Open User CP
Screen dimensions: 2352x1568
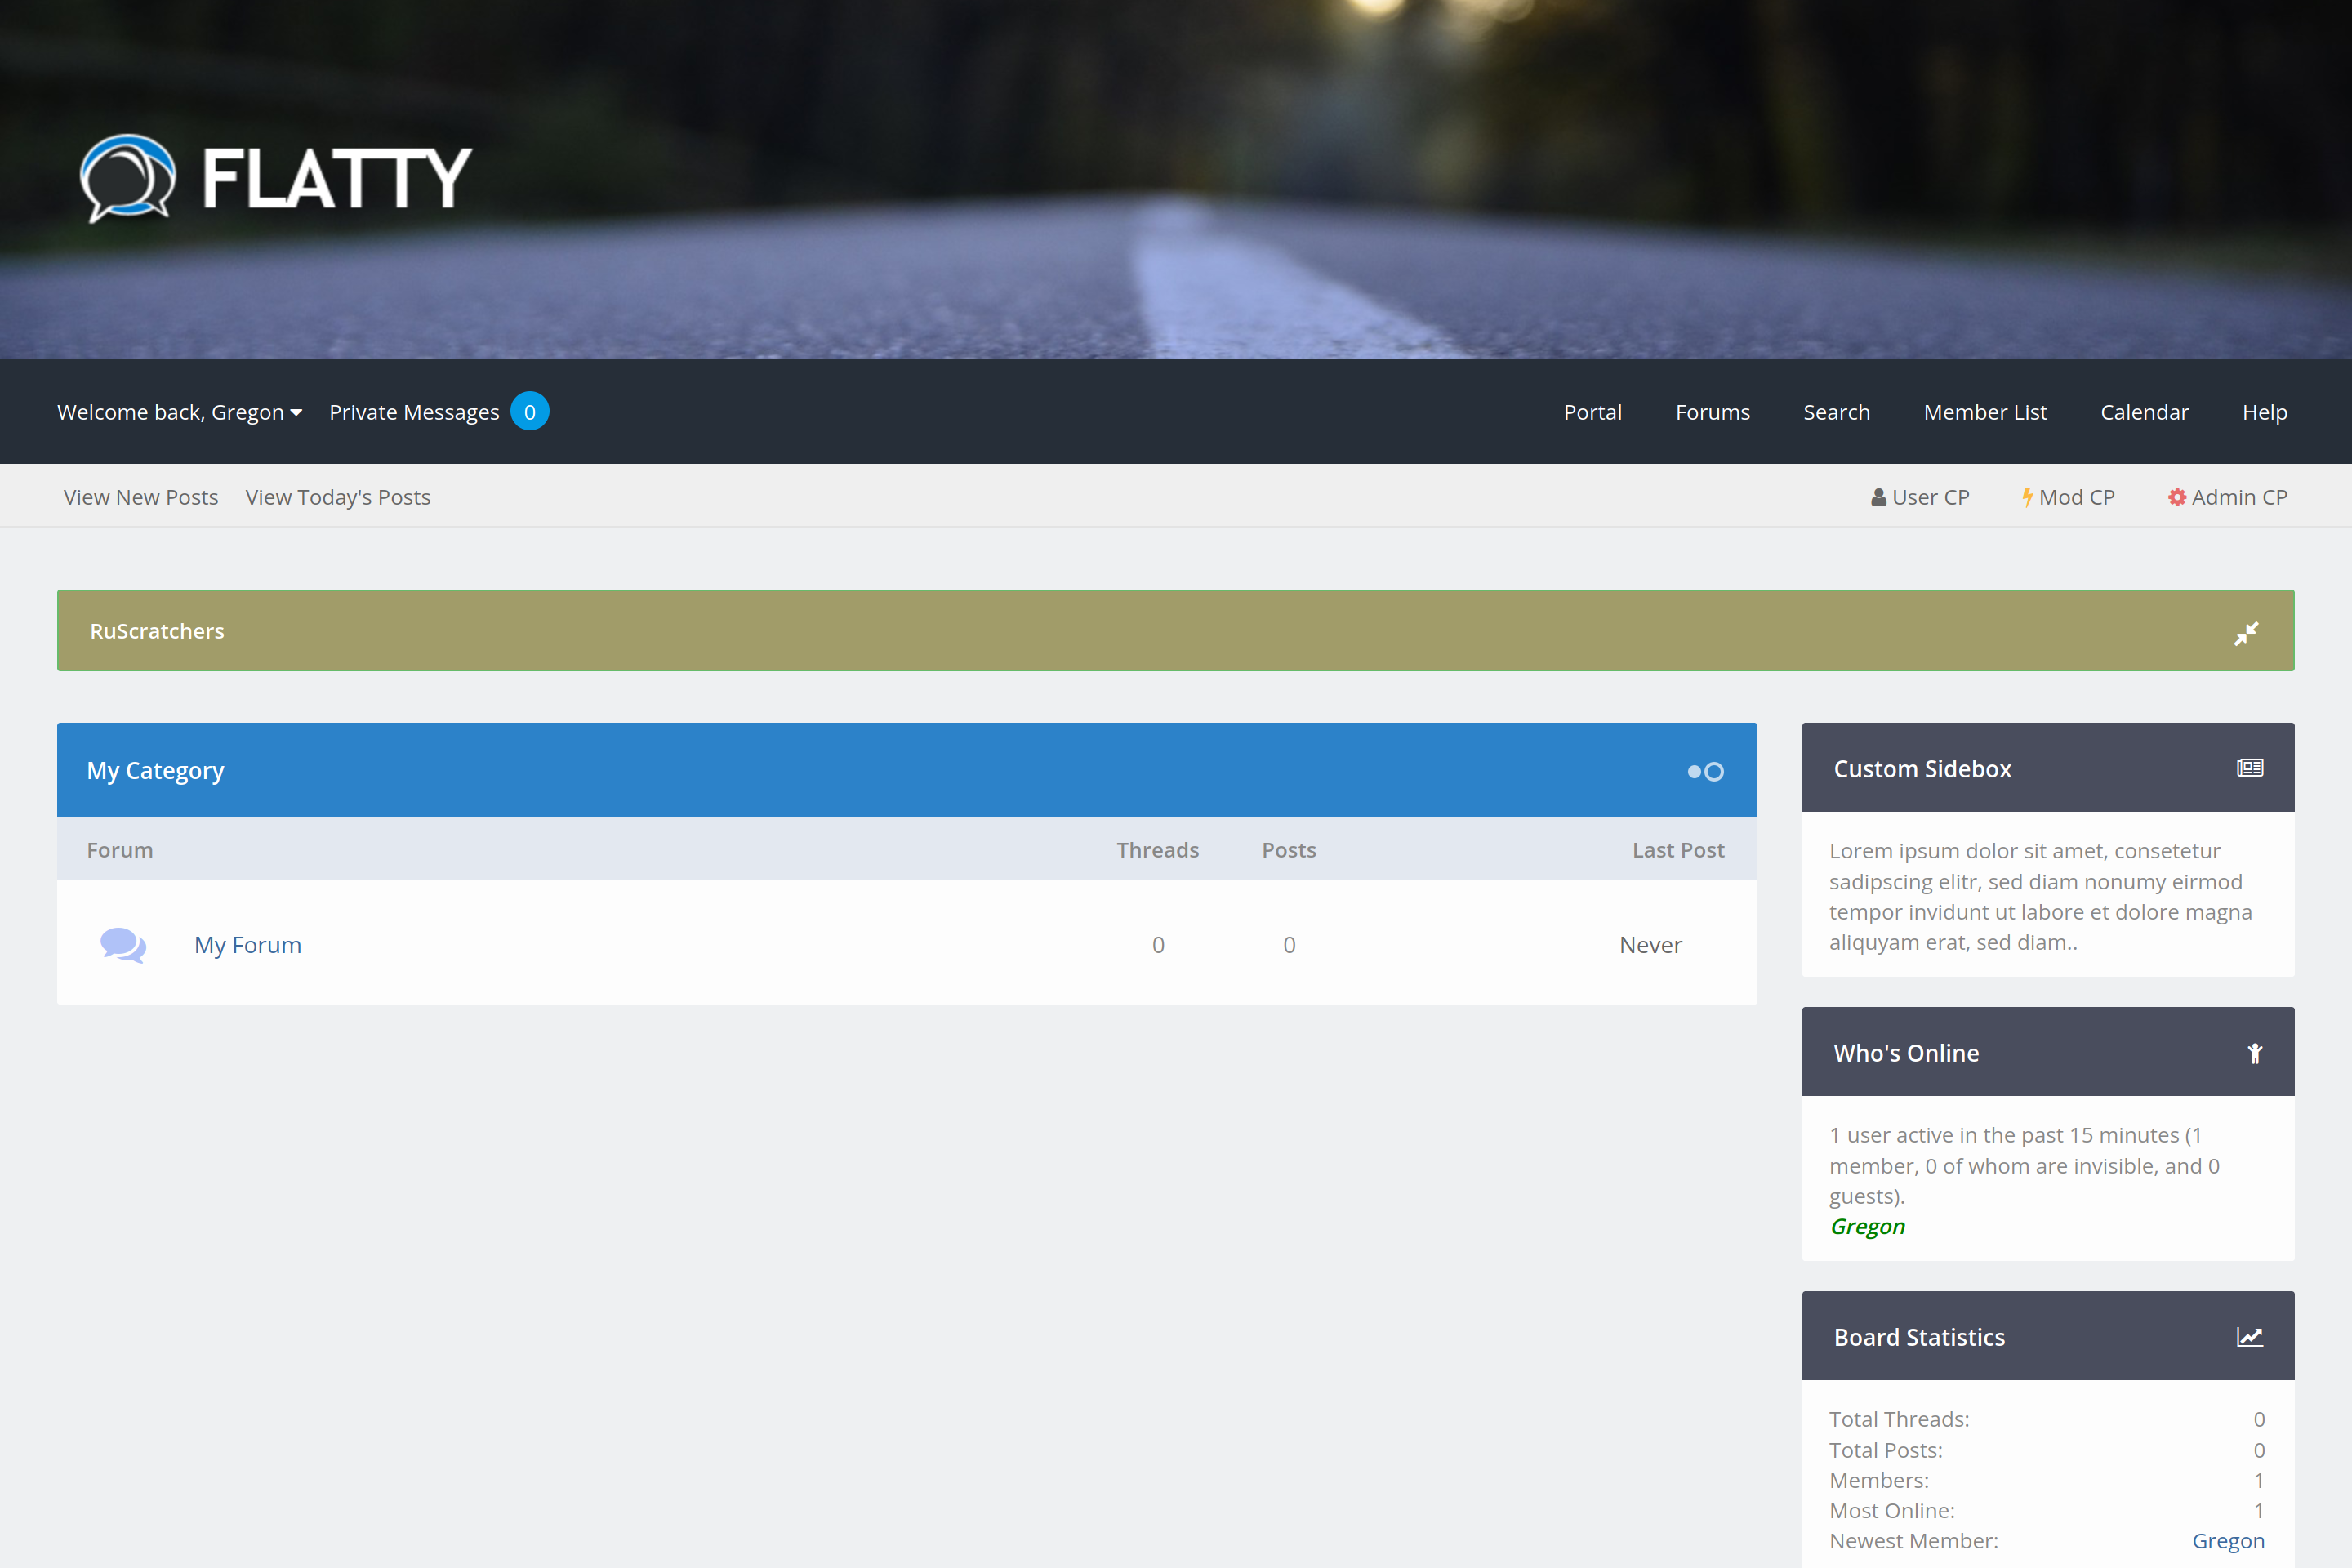click(x=1920, y=497)
